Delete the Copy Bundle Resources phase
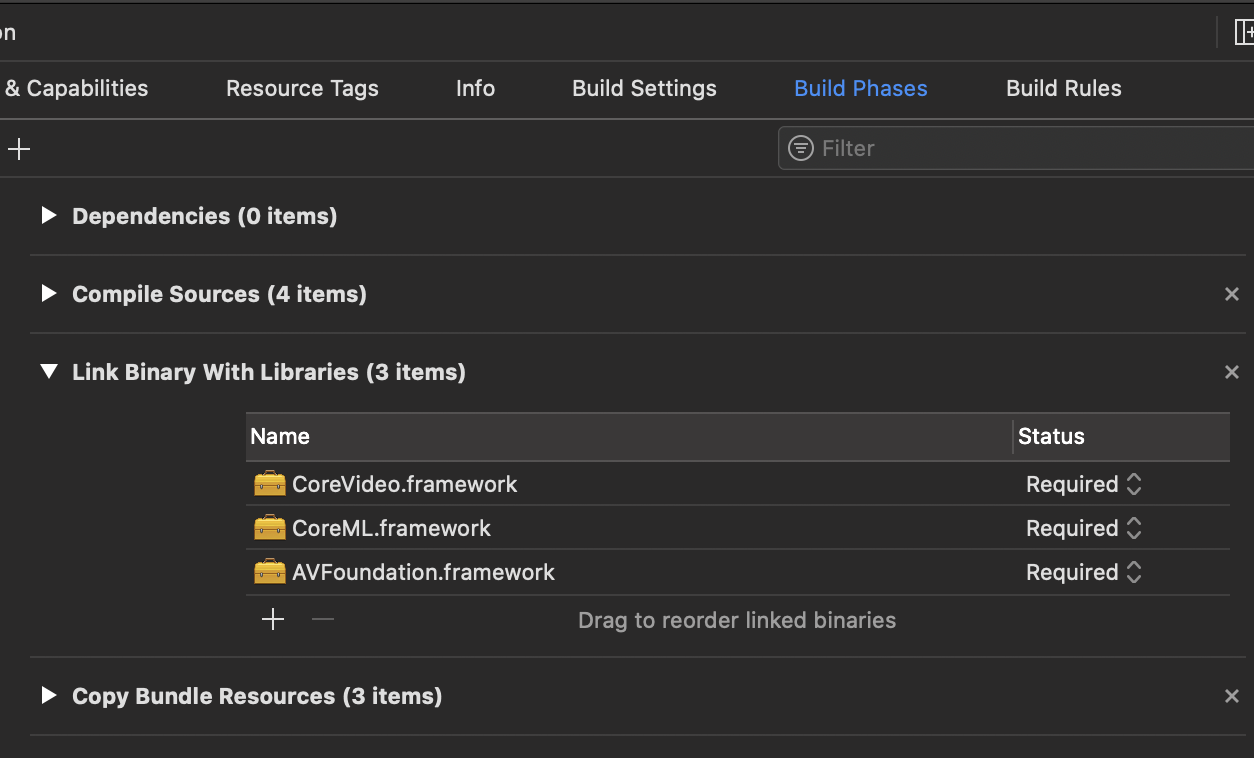 (x=1232, y=696)
